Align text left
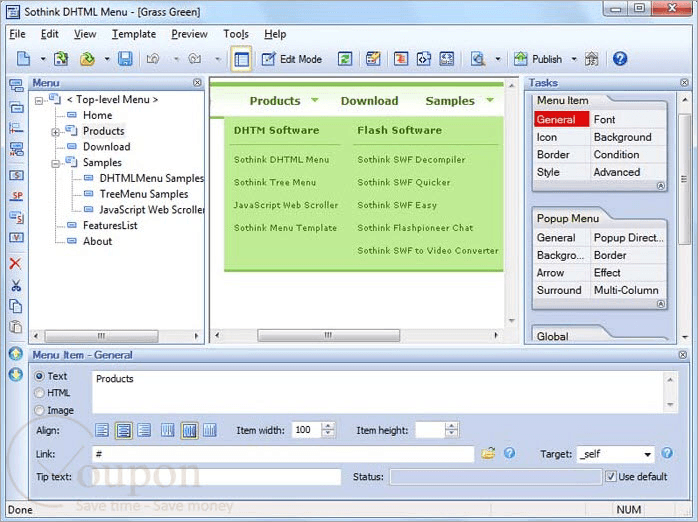The height and width of the screenshot is (522, 698). pos(102,430)
